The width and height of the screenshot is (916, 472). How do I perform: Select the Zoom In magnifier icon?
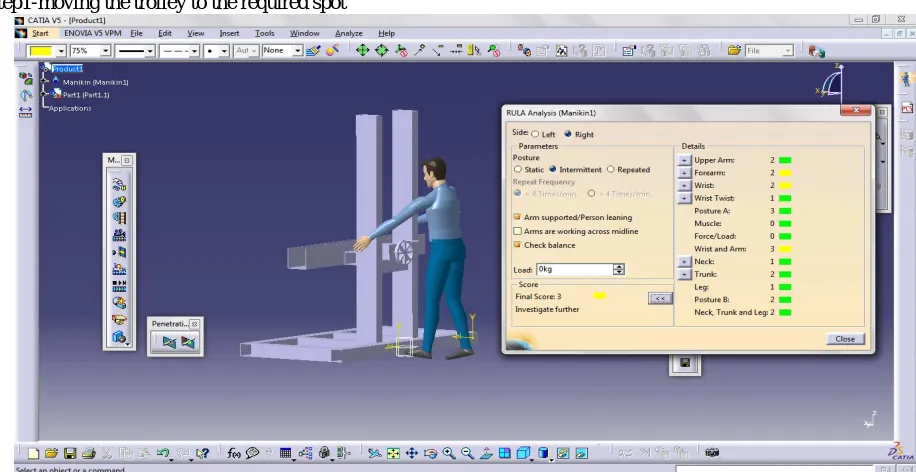[x=449, y=453]
